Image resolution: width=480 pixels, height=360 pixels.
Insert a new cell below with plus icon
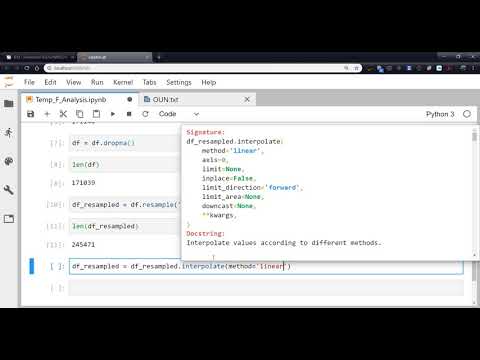coord(47,114)
